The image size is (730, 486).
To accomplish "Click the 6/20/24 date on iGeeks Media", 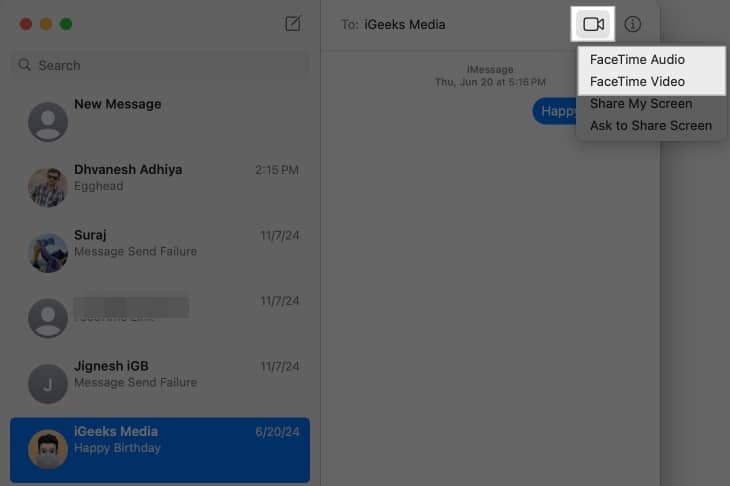I will tap(277, 432).
